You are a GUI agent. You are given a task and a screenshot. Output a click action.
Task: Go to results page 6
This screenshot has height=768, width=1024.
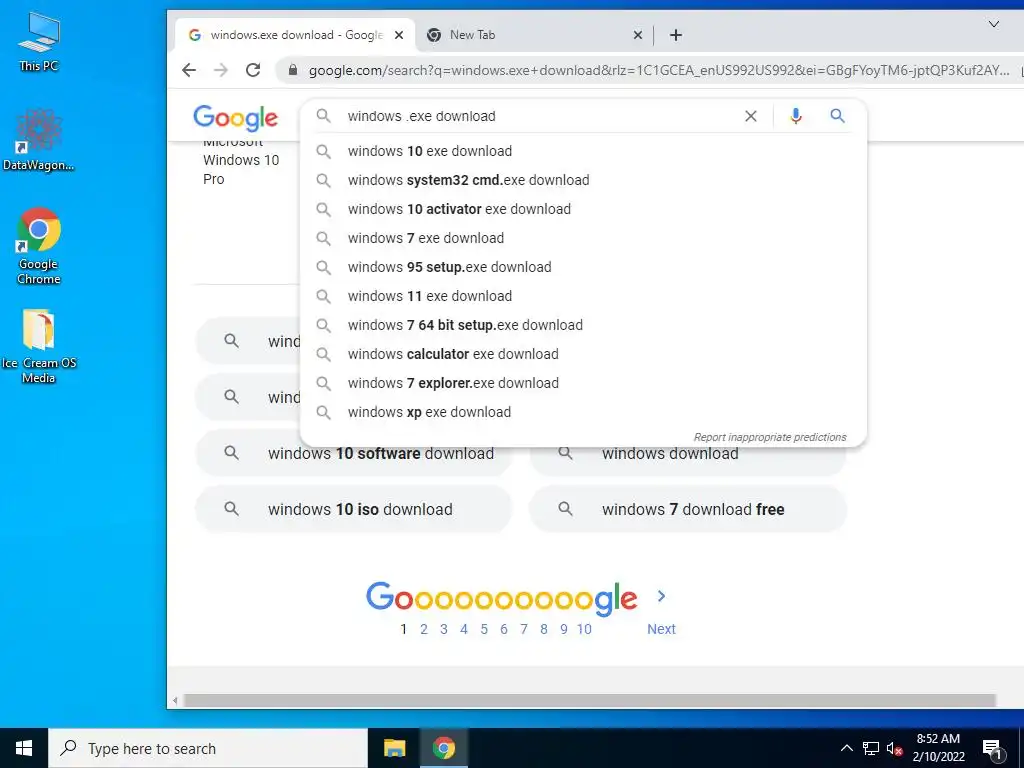pos(504,629)
